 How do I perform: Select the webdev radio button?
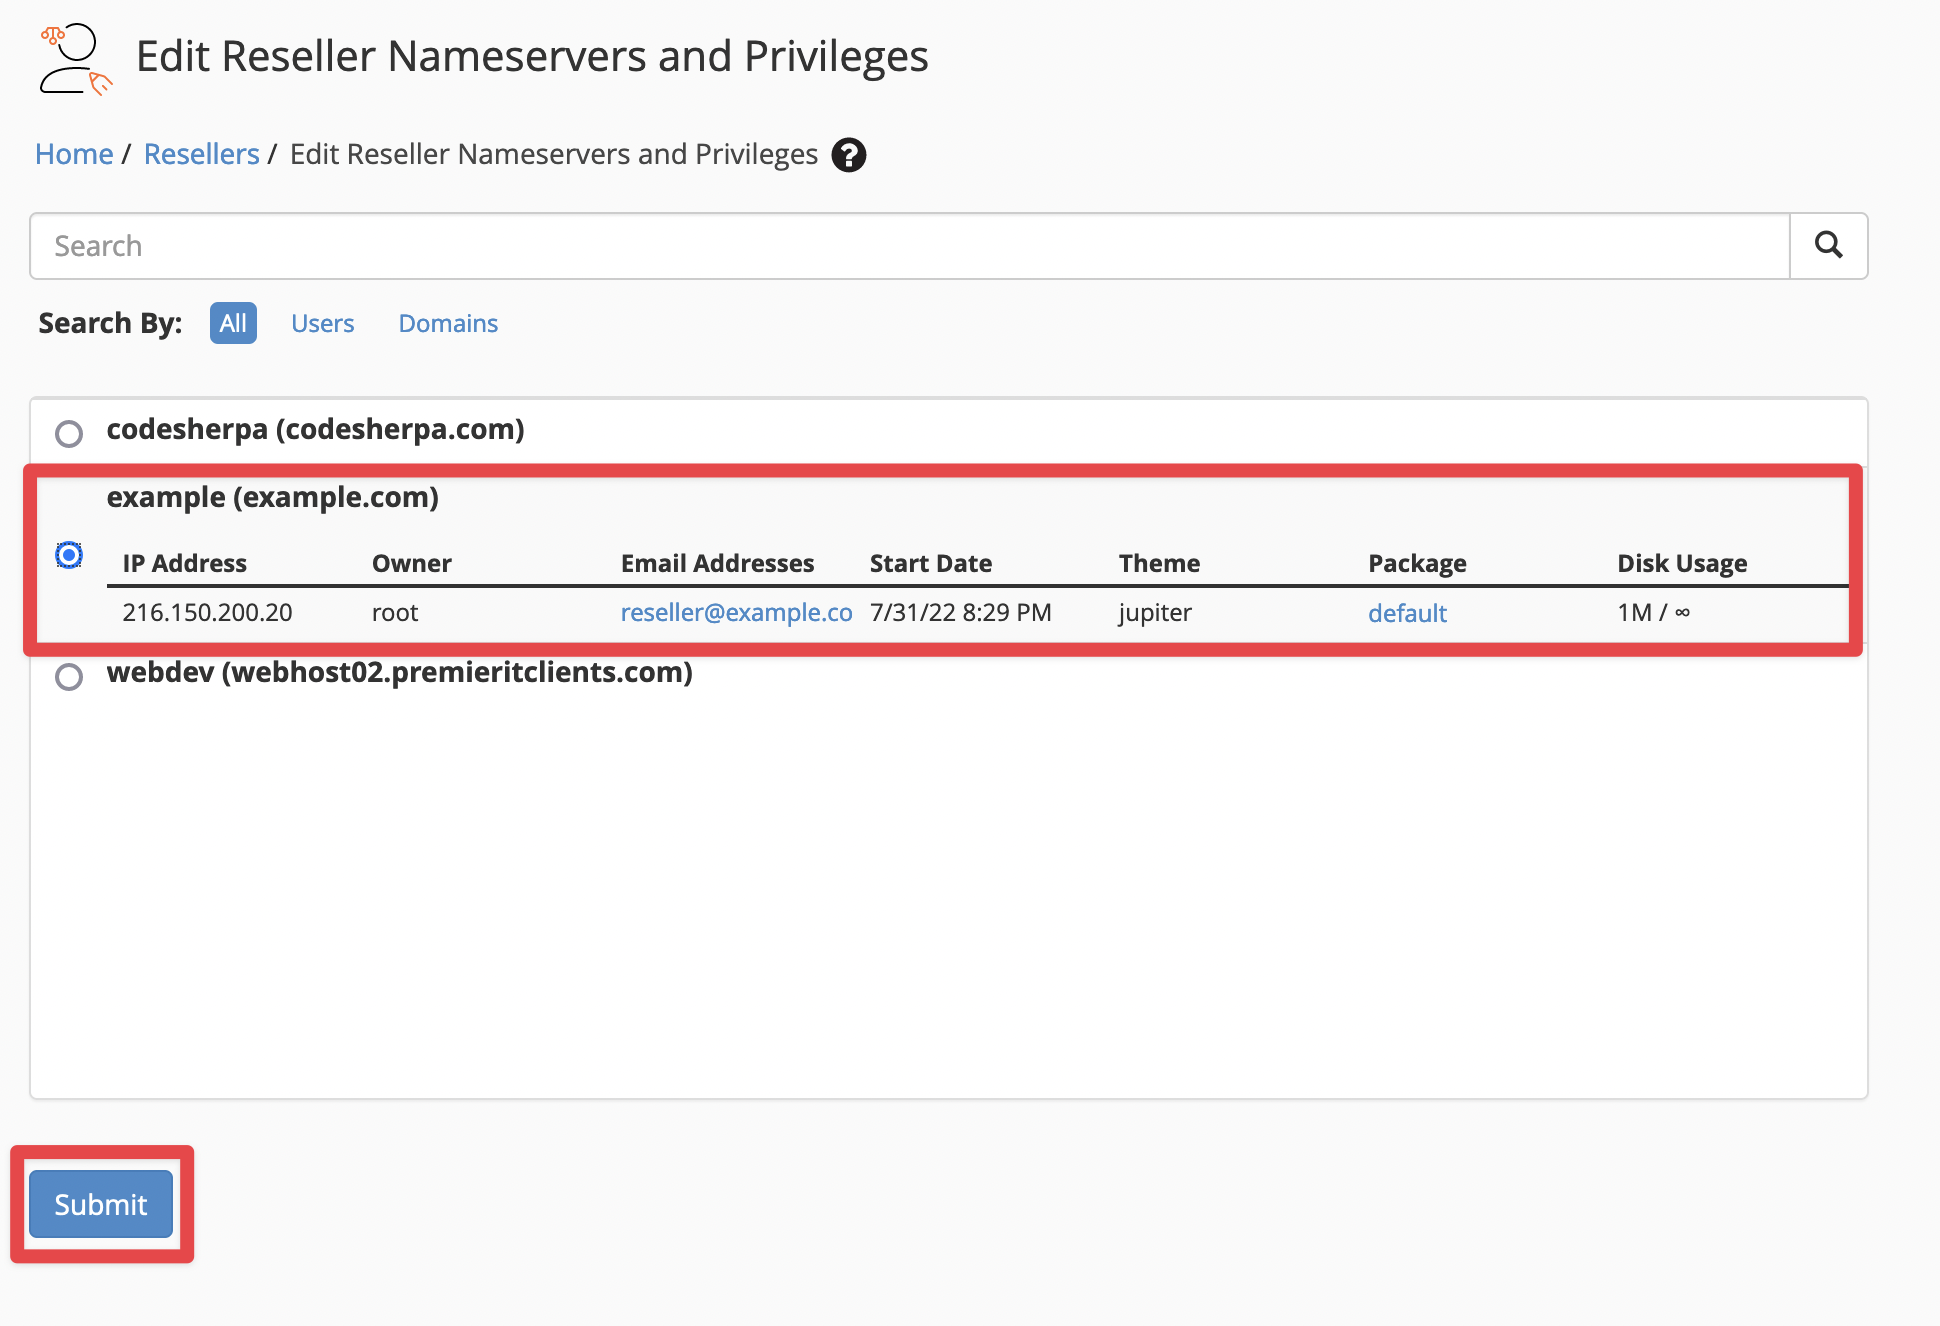pos(69,677)
